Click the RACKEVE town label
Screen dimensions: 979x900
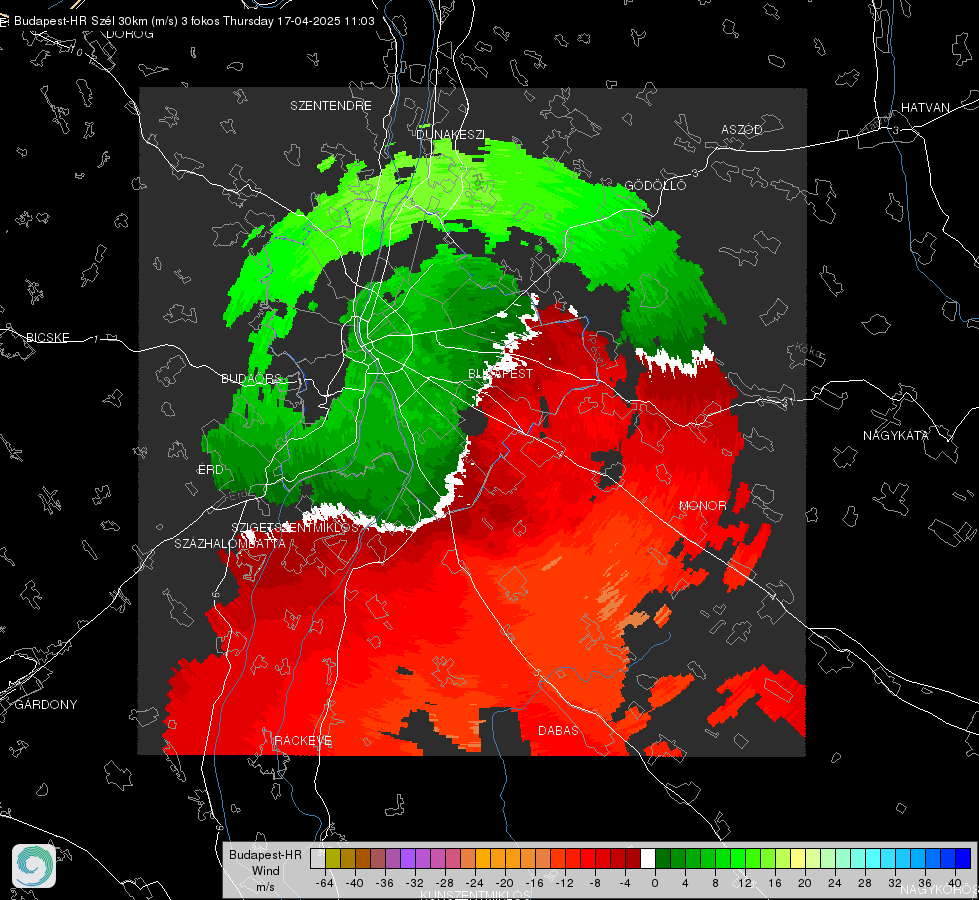click(303, 741)
